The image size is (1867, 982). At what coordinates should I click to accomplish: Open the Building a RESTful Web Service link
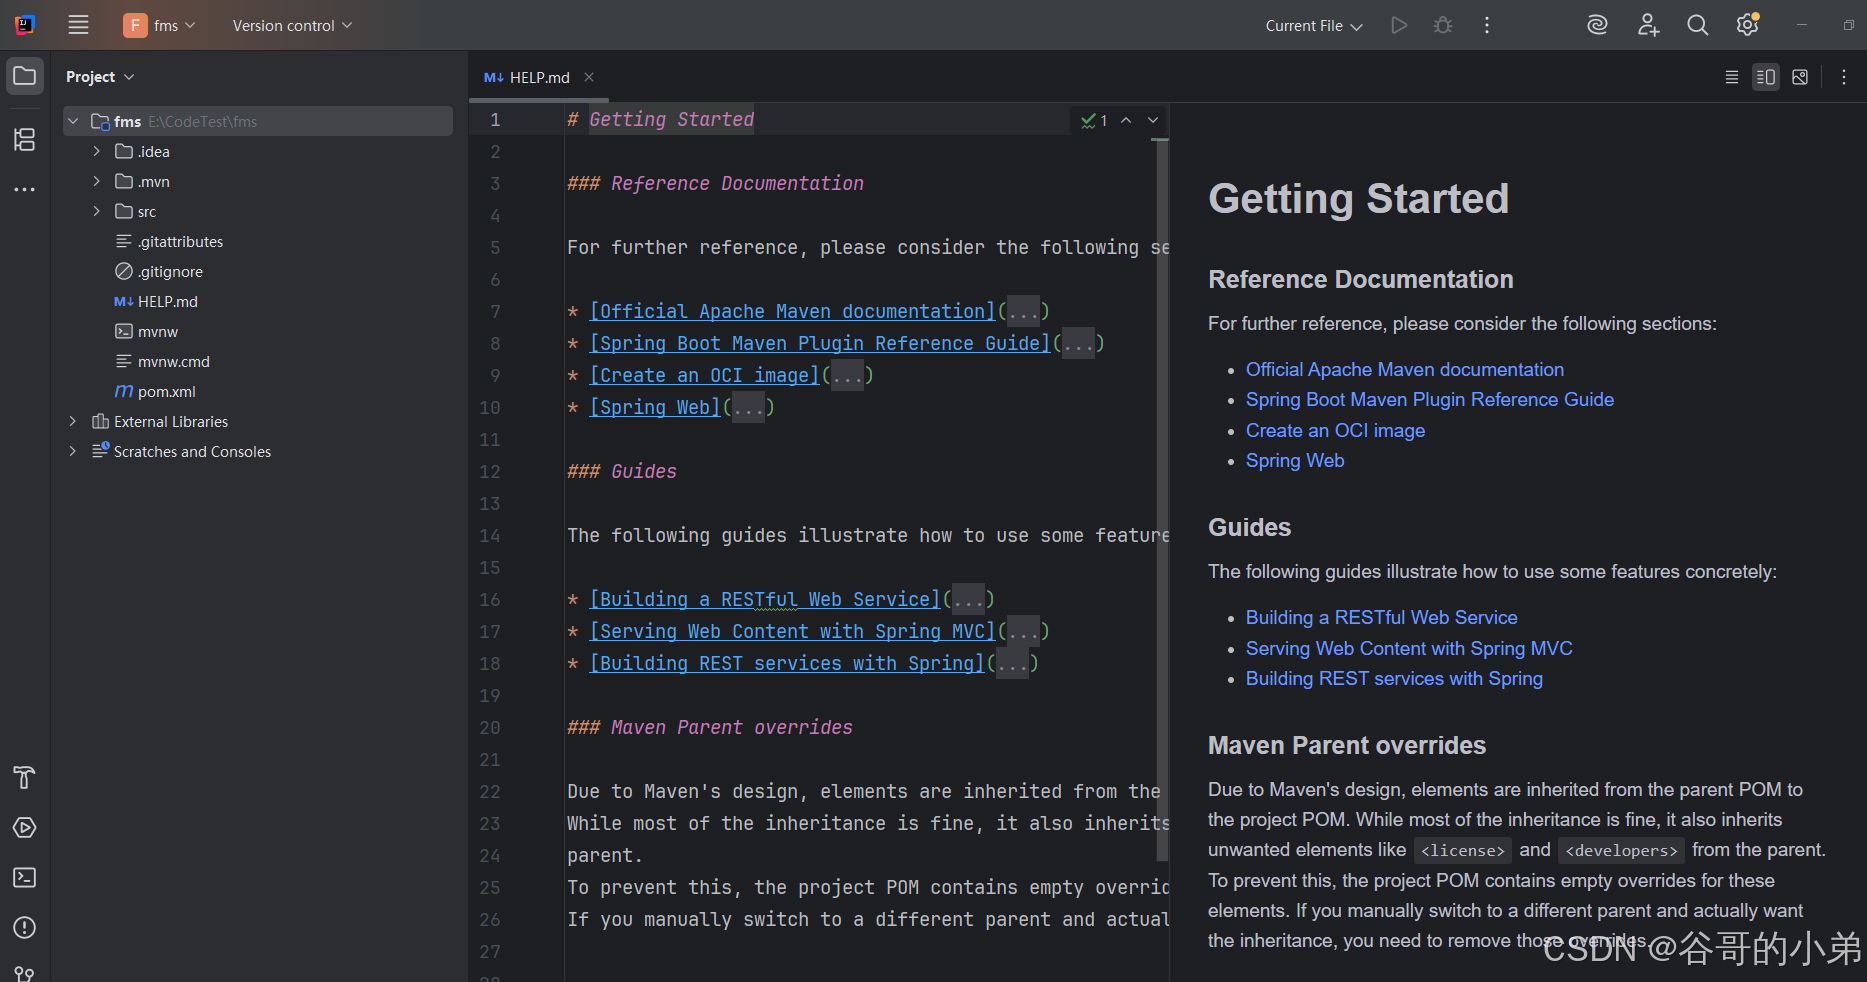pos(1381,617)
